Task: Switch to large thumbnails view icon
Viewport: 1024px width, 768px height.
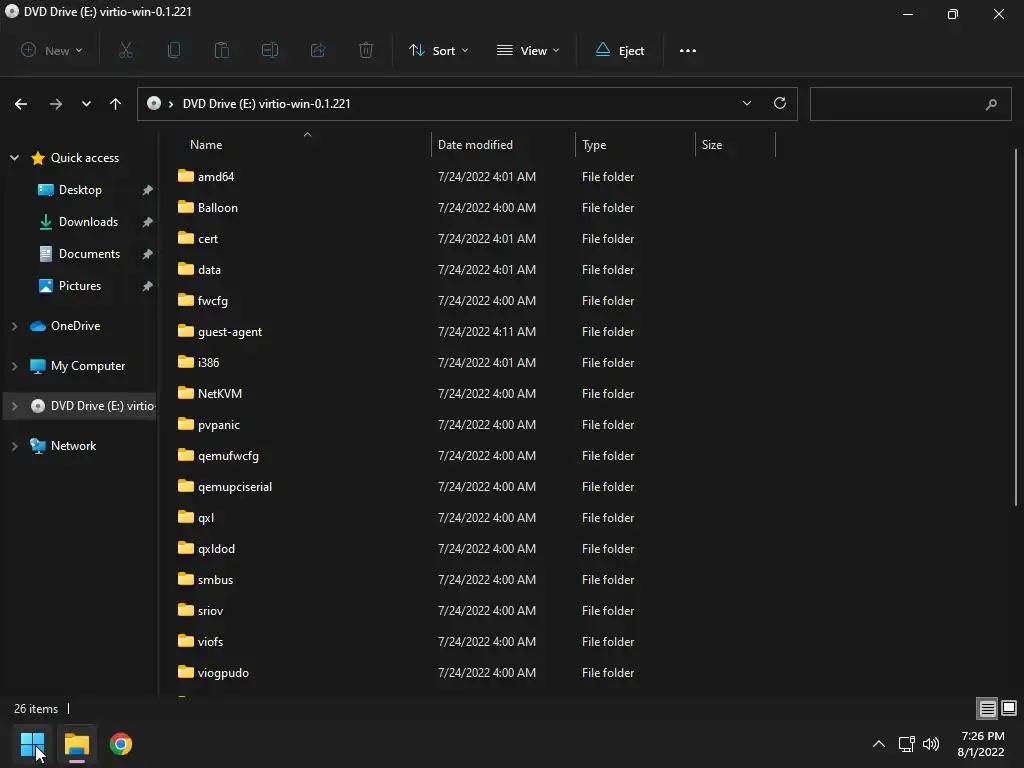Action: [1009, 708]
